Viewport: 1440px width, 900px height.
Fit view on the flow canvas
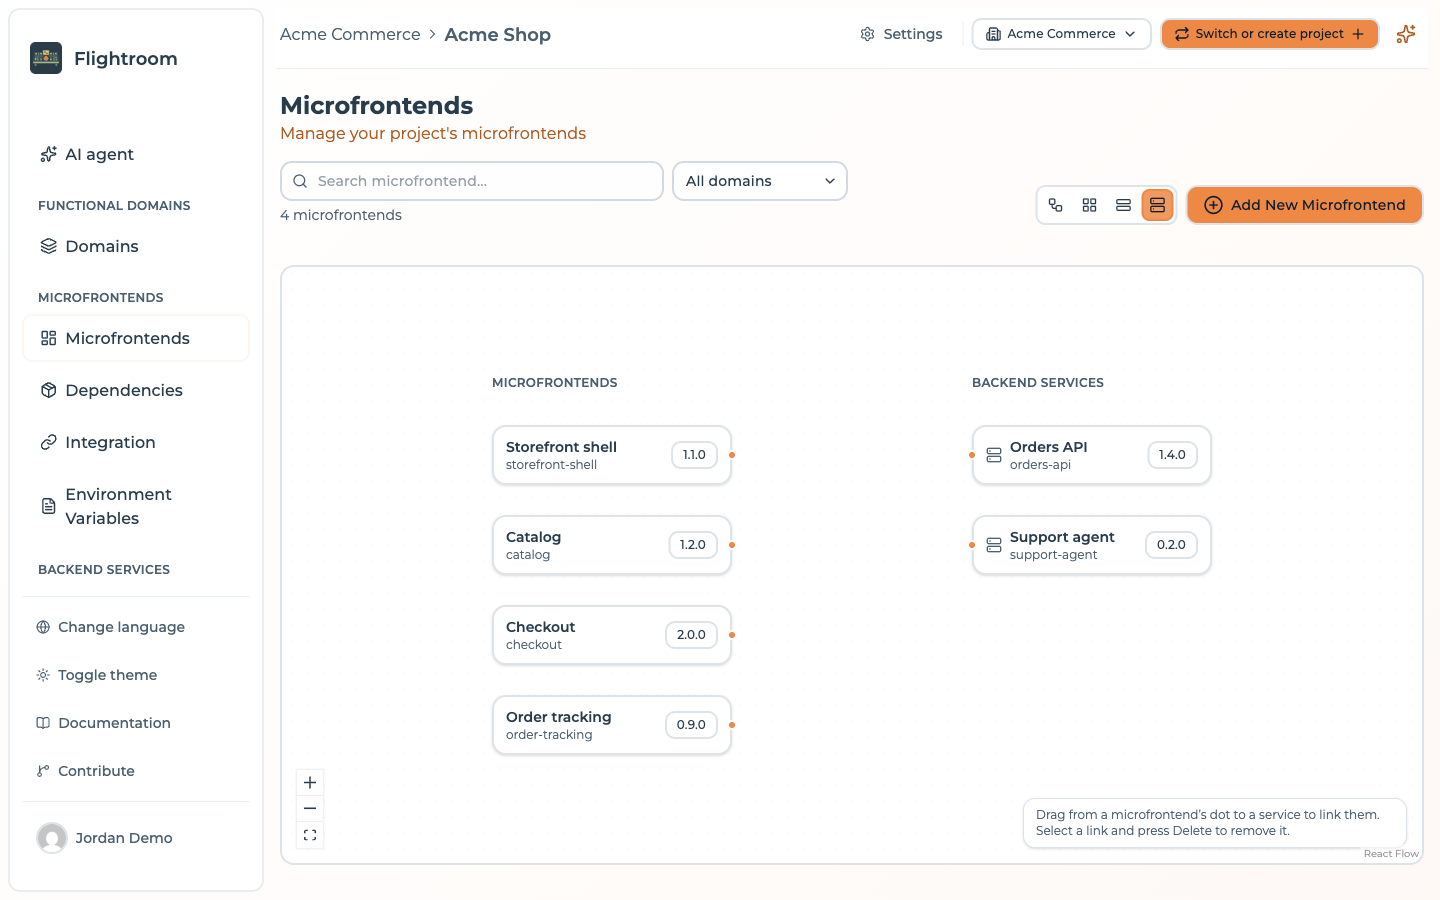click(310, 835)
